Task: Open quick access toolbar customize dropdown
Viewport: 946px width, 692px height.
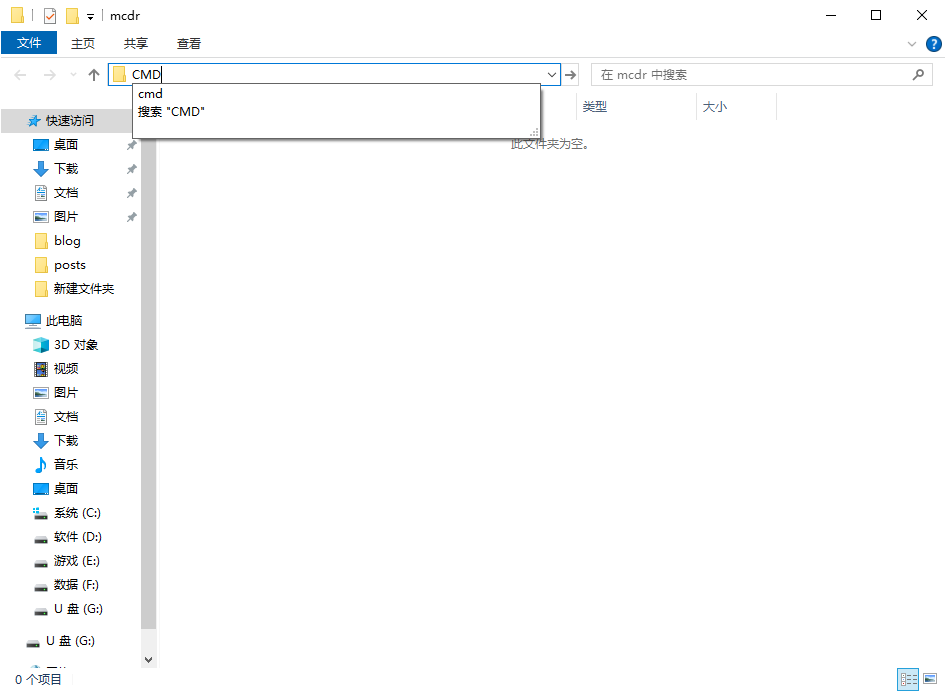Action: 90,17
